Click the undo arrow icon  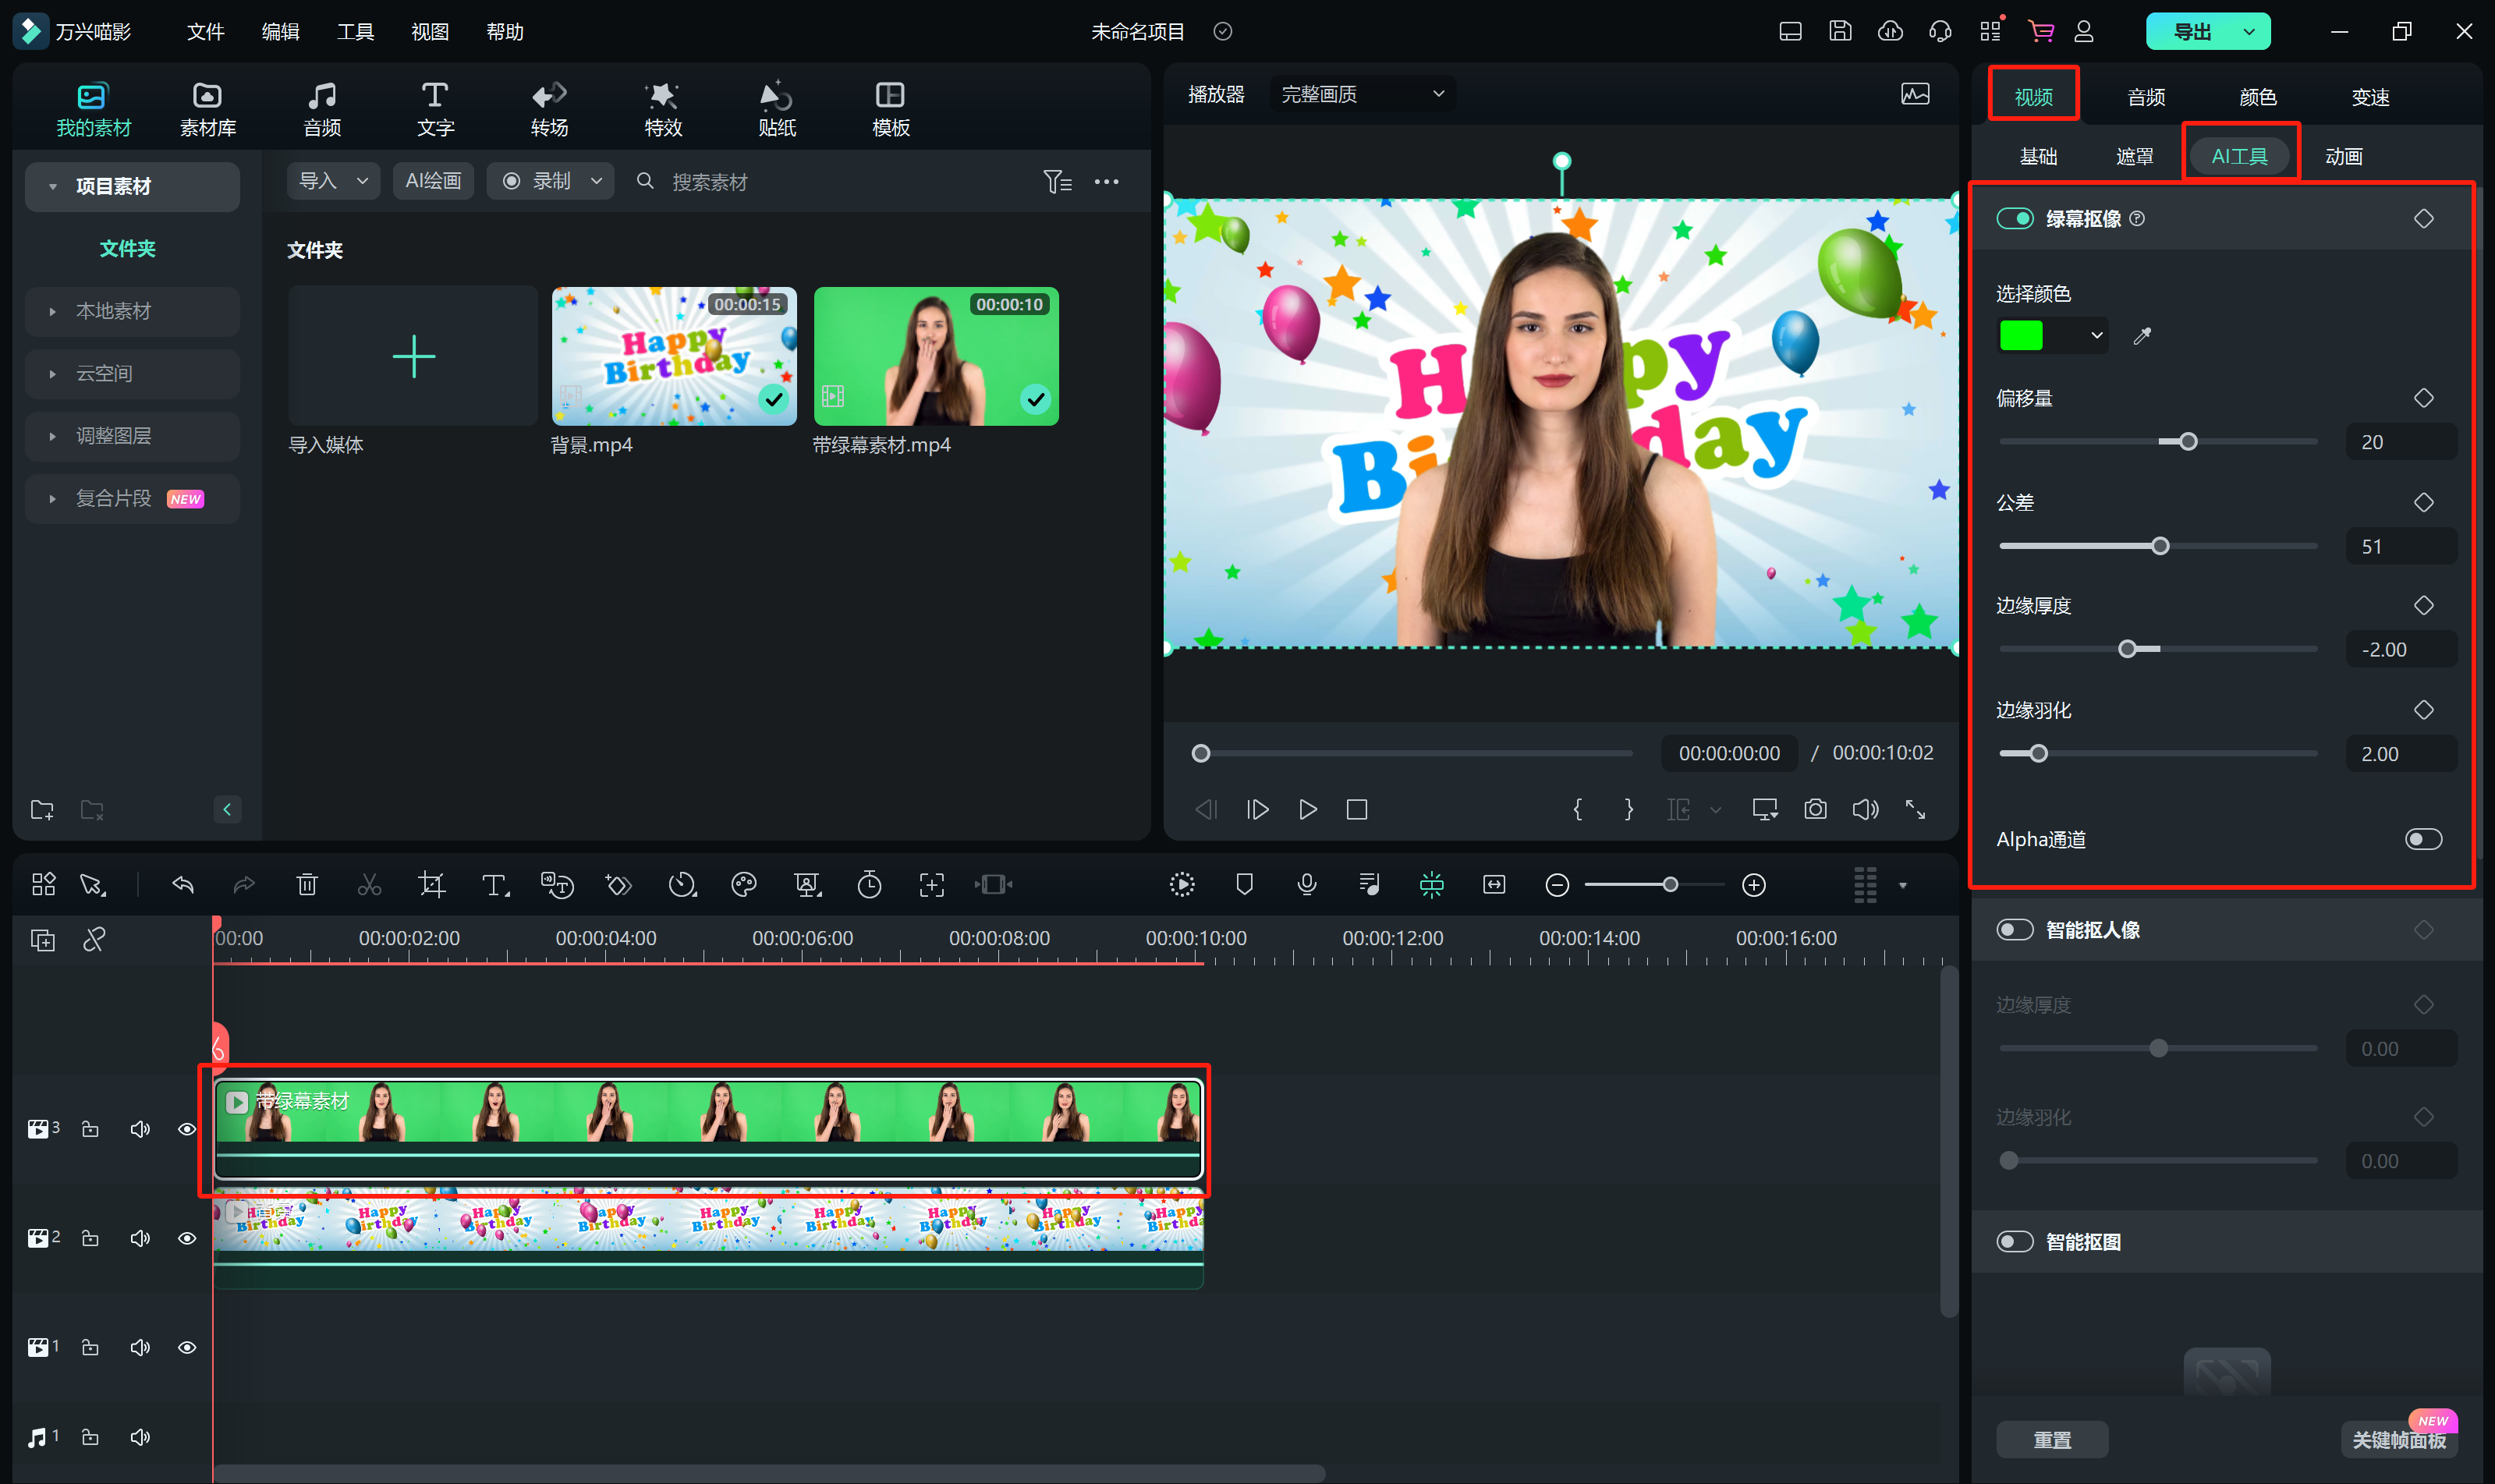183,884
